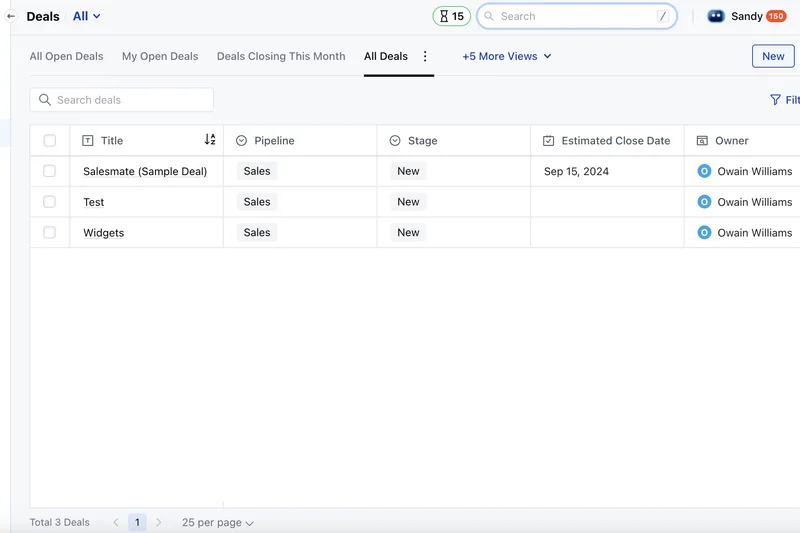Click the New button
This screenshot has height=533, width=800.
point(772,56)
